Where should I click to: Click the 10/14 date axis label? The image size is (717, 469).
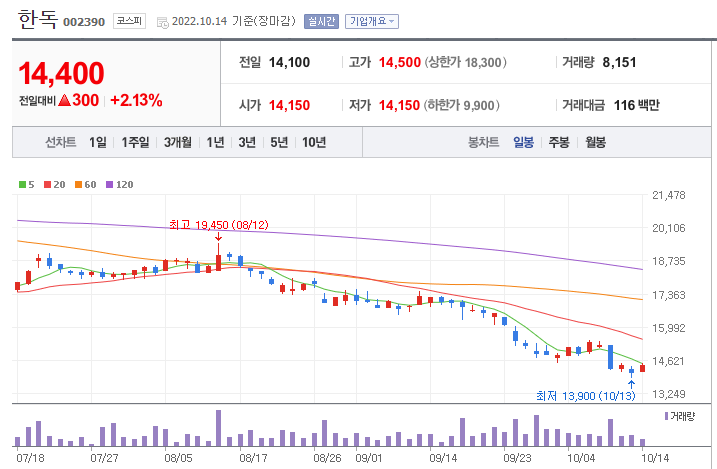[655, 458]
